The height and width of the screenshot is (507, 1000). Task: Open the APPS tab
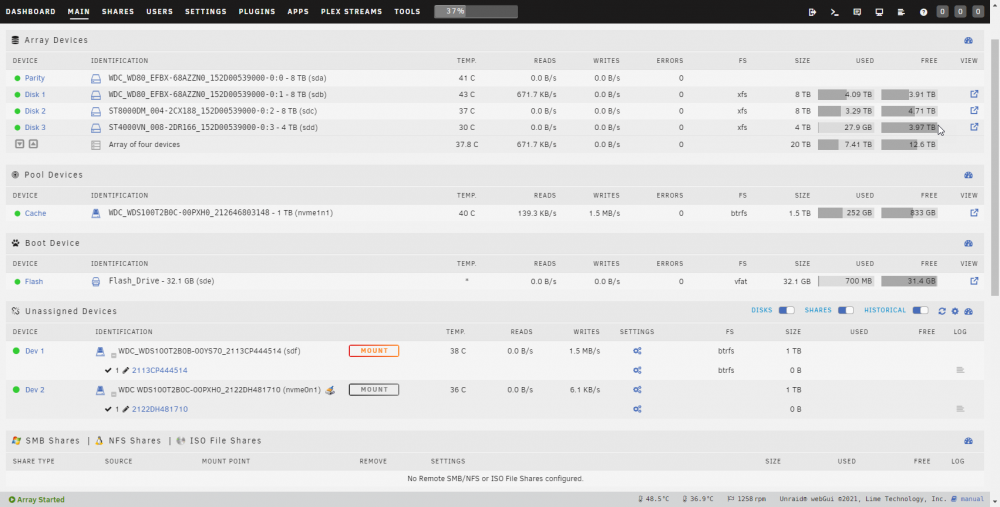click(298, 11)
